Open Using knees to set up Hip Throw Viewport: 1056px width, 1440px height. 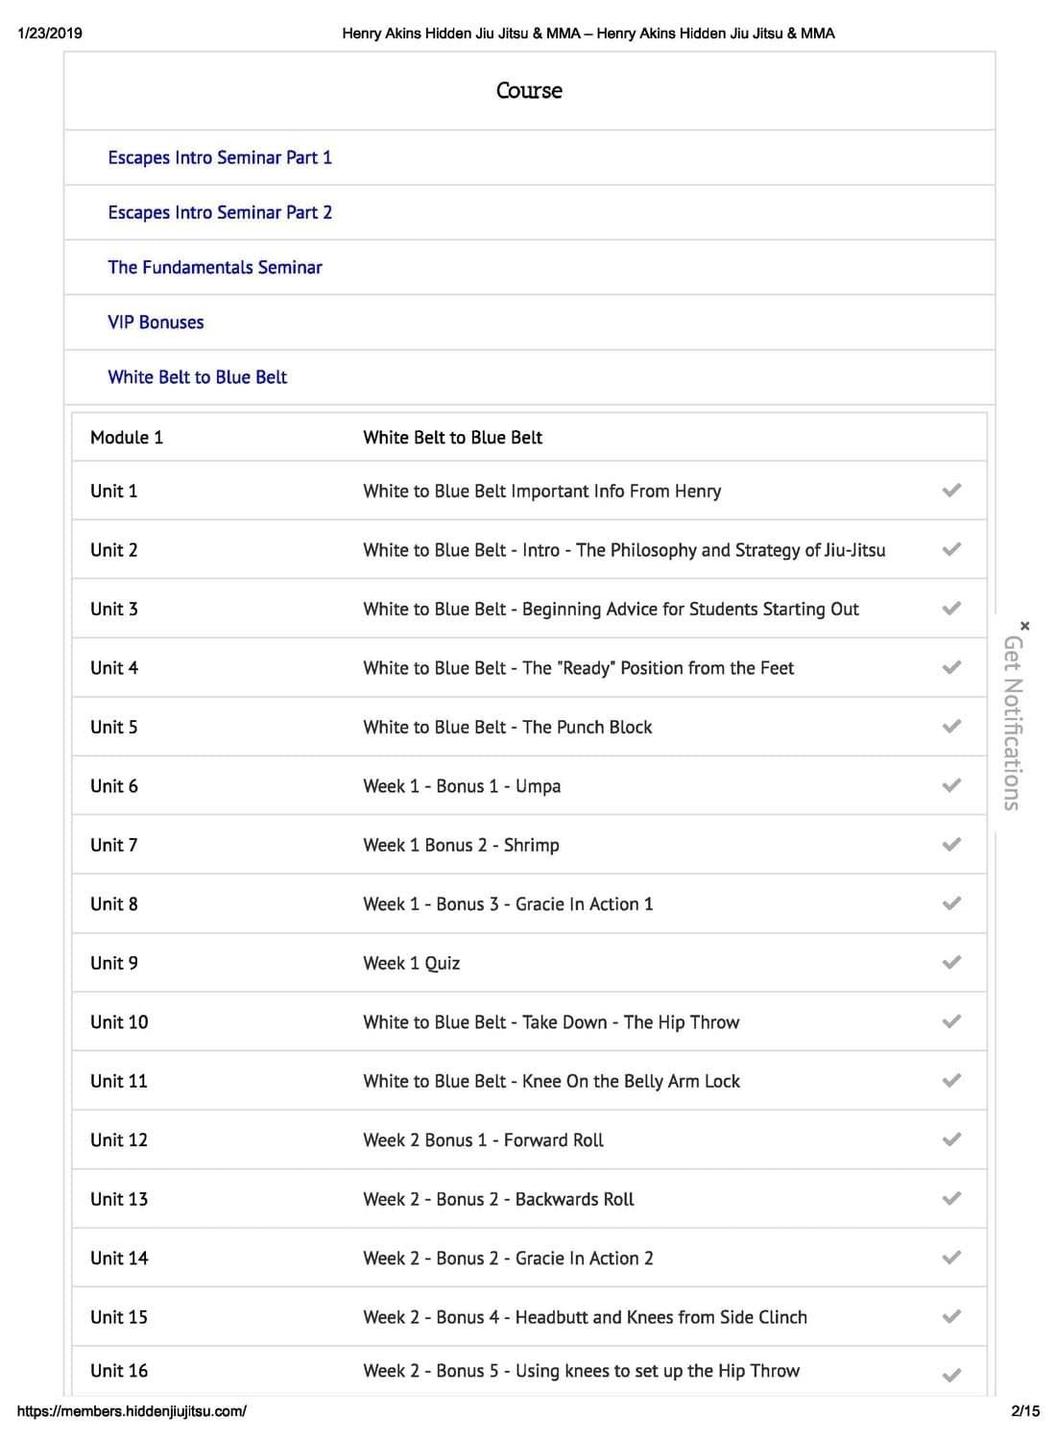[581, 1371]
